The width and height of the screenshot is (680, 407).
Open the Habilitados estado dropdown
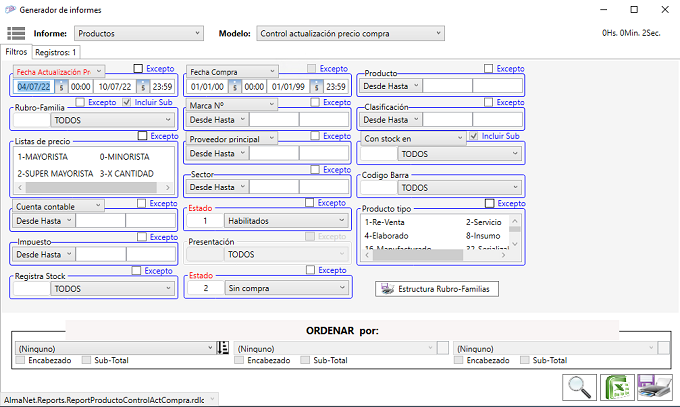pos(287,220)
